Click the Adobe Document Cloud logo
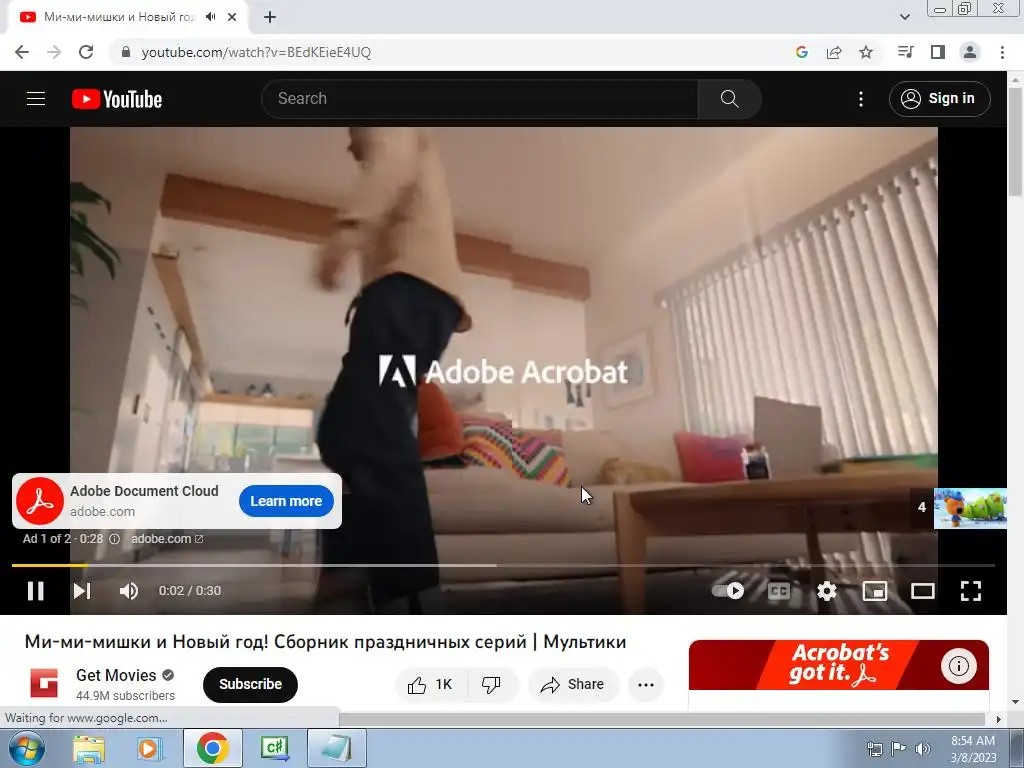Viewport: 1024px width, 768px height. [40, 501]
